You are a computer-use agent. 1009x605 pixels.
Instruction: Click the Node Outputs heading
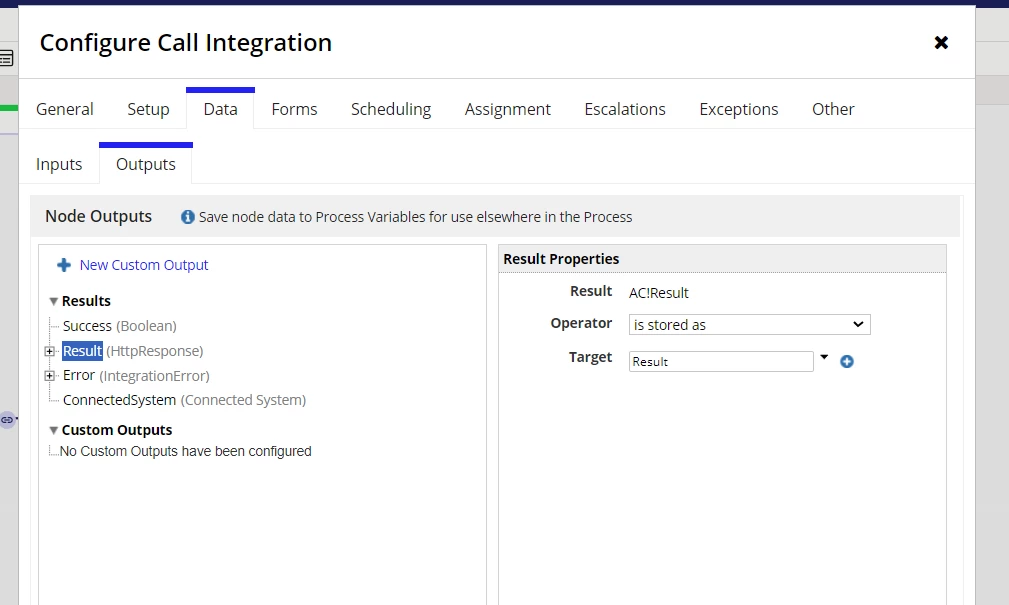98,216
